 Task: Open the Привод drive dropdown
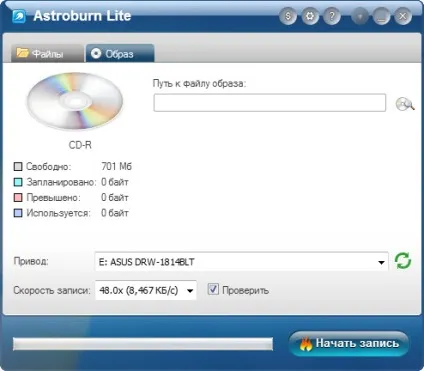click(x=241, y=262)
